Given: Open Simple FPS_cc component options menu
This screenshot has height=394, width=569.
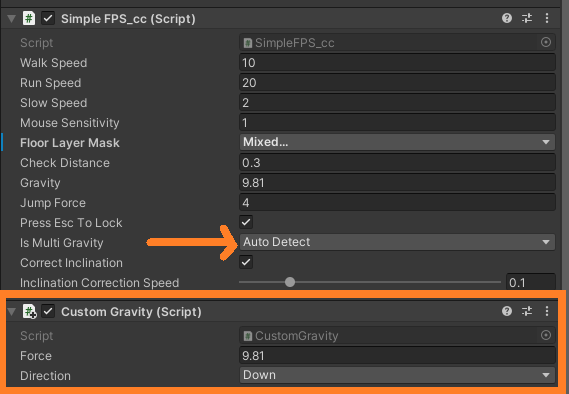Looking at the screenshot, I should click(547, 18).
